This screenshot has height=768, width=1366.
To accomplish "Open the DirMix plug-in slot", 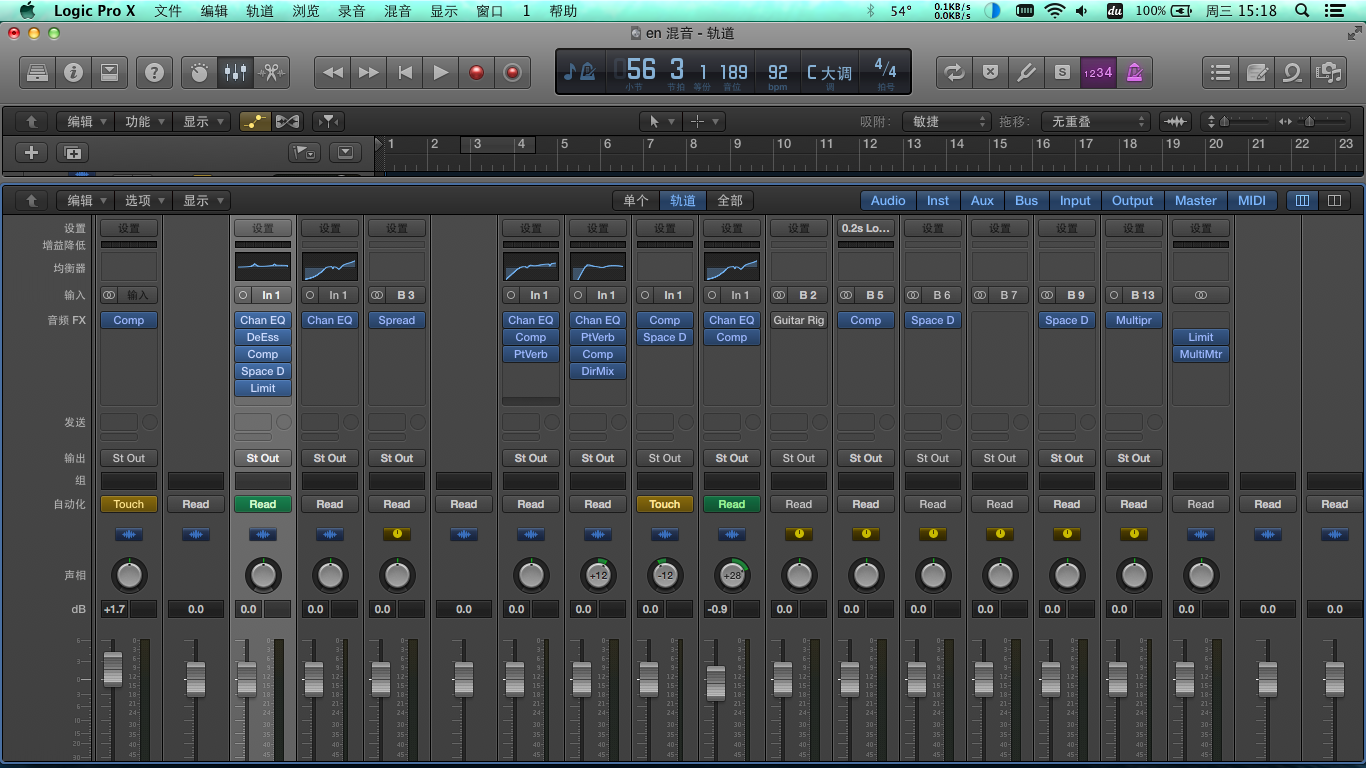I will pyautogui.click(x=598, y=371).
